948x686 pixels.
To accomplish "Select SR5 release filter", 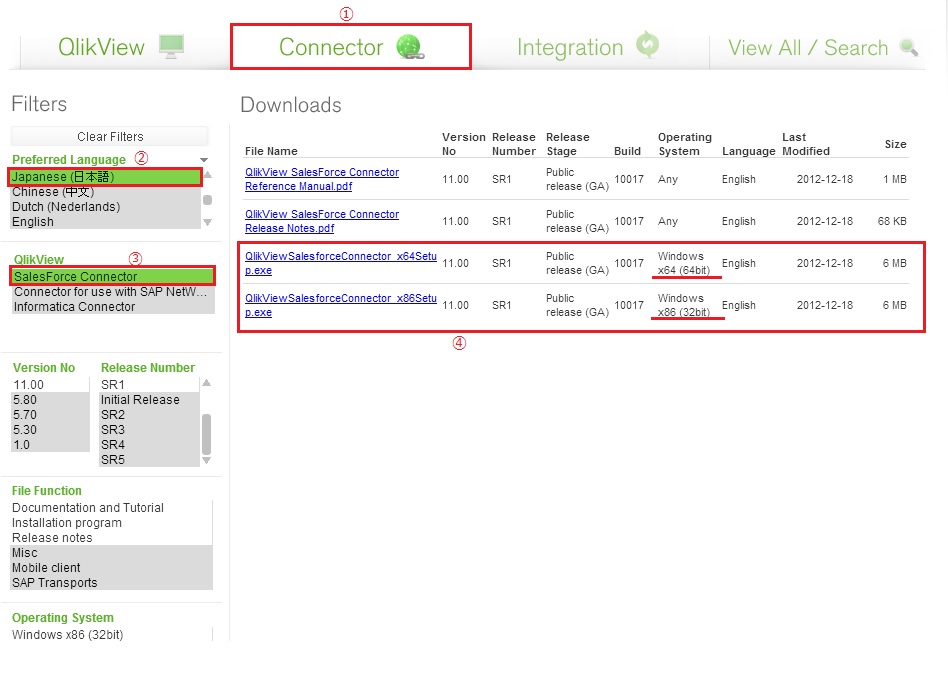I will pyautogui.click(x=149, y=459).
